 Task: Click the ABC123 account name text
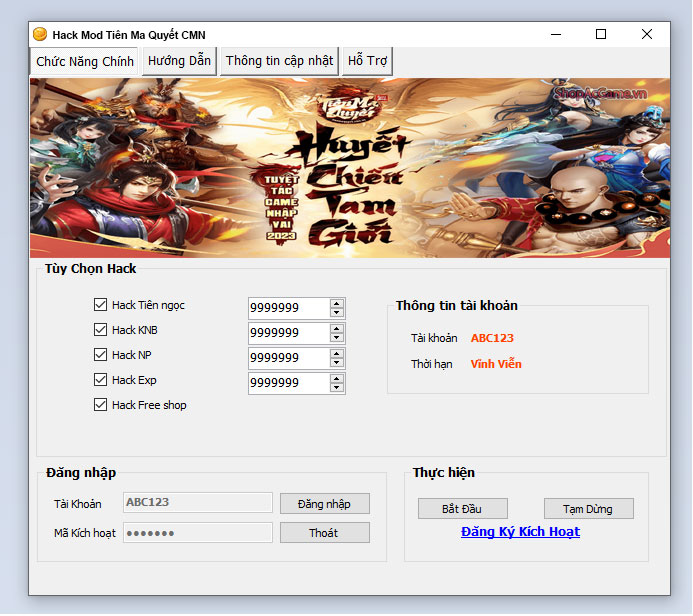pyautogui.click(x=492, y=338)
